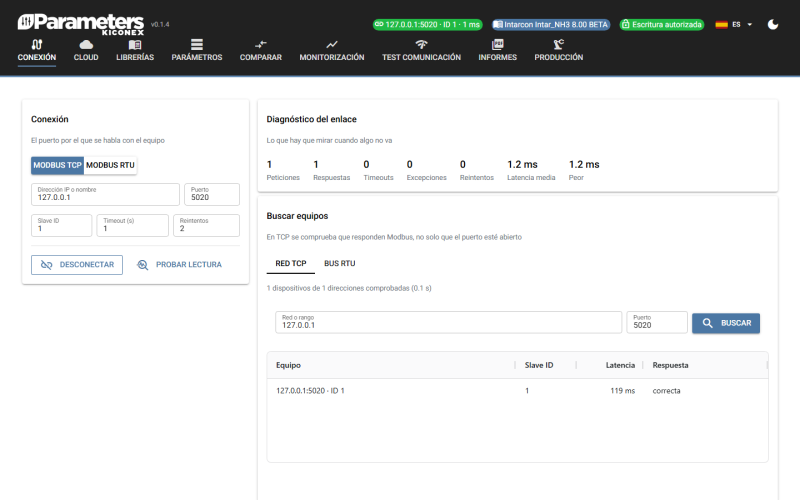
Task: Open the Librerías book icon
Action: (x=135, y=44)
